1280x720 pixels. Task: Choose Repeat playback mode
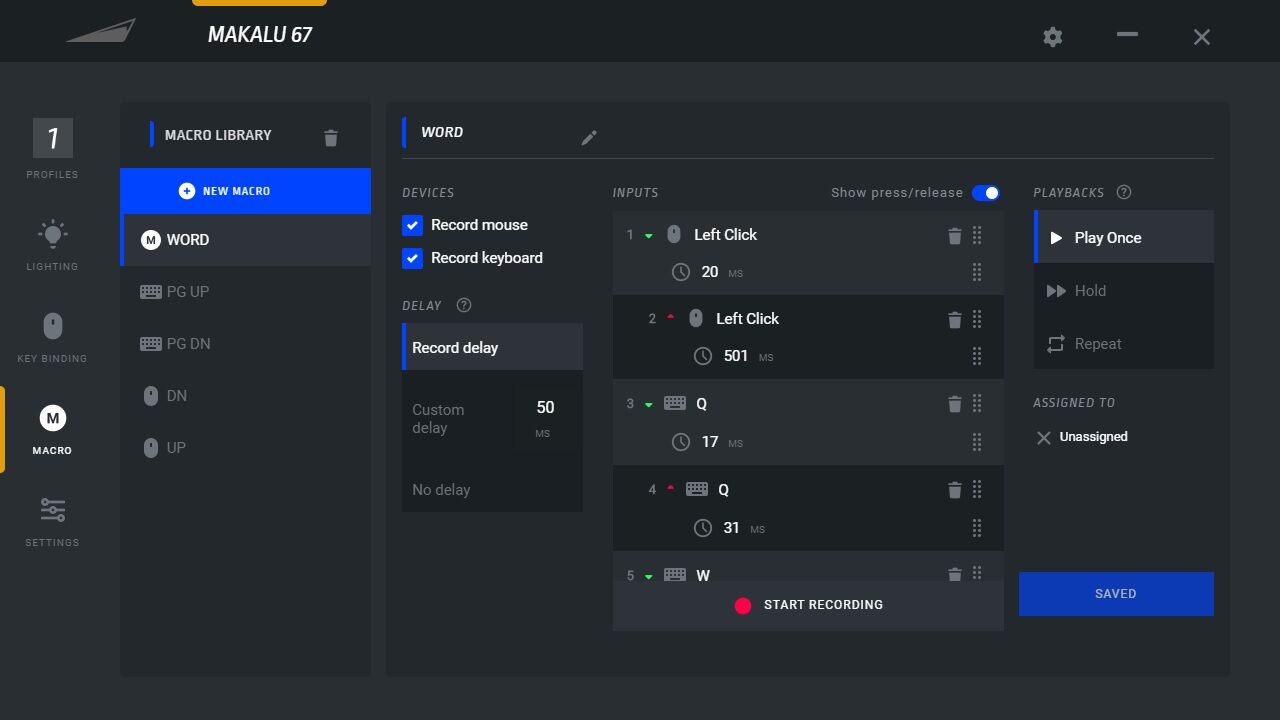coord(1124,344)
